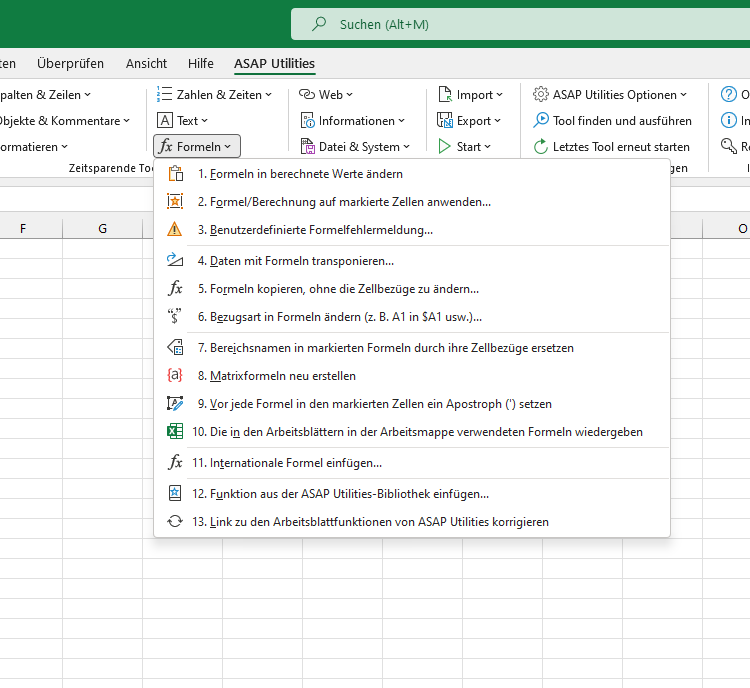Click the {a} icon for Matrixformeln neu erstellen
750x688 pixels.
coord(175,375)
